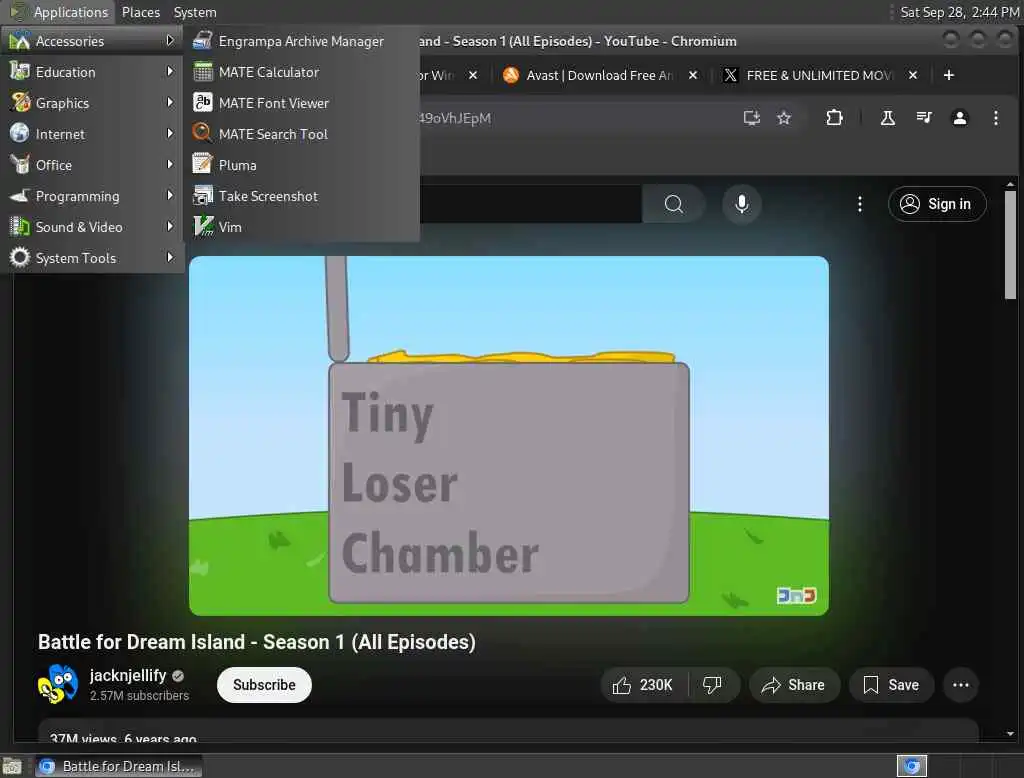Screen dimensions: 1024x778
Task: Expand the video description box
Action: click(508, 730)
